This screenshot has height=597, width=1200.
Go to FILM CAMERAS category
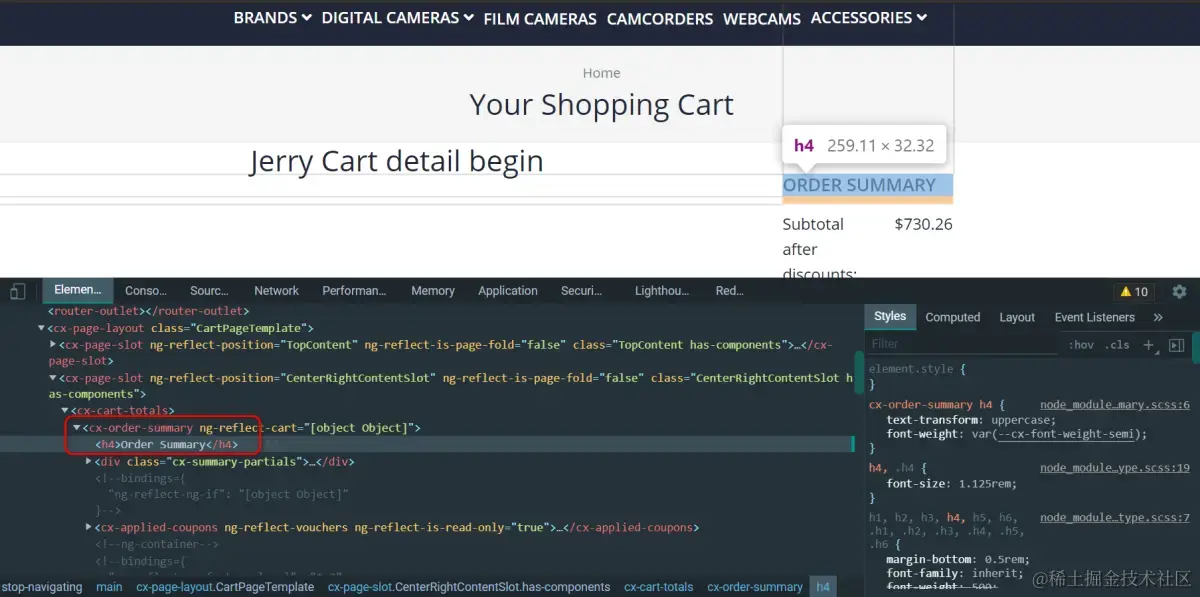tap(540, 19)
